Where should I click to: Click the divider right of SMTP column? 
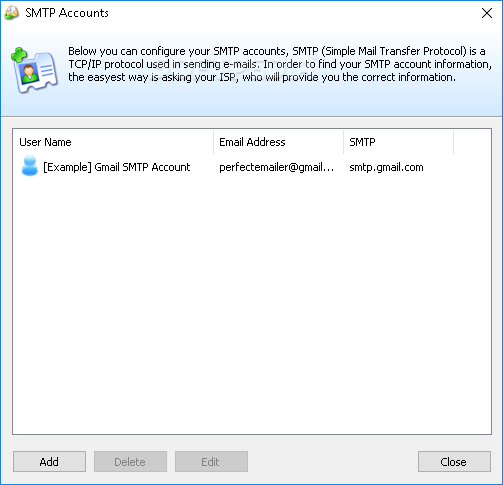tap(453, 142)
